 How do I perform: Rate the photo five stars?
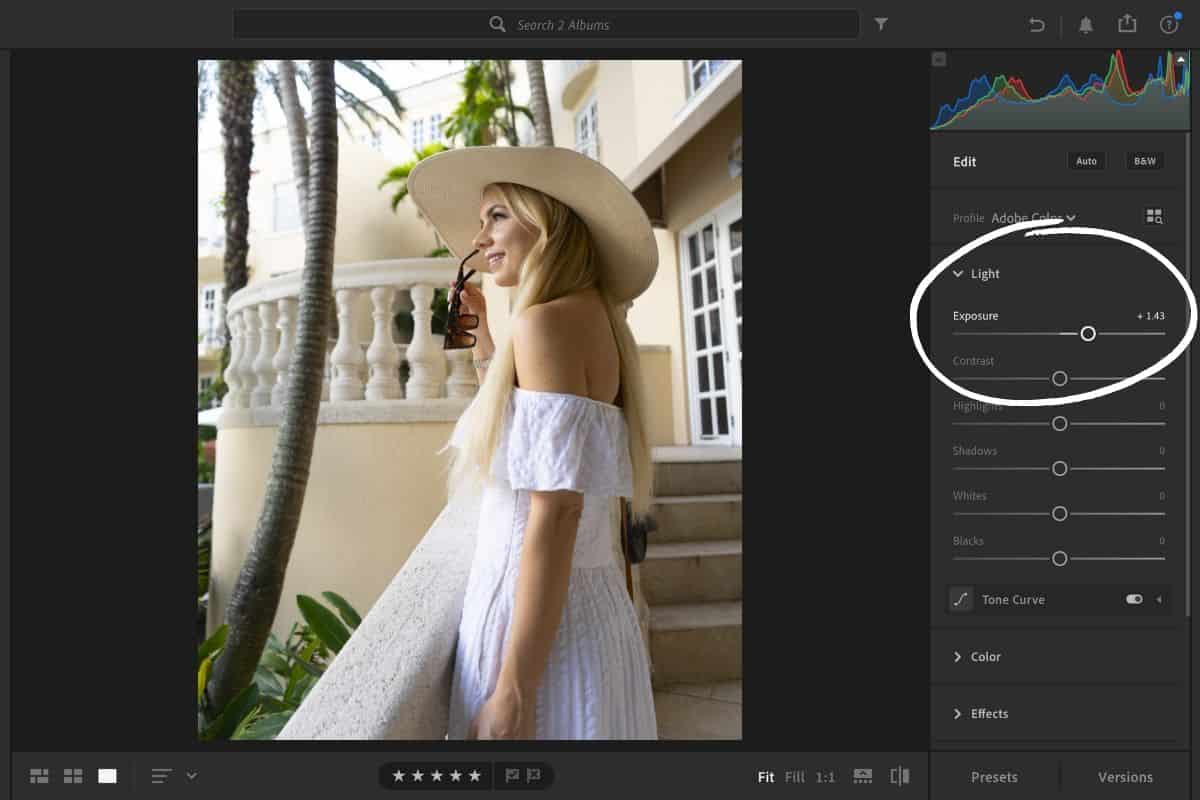[477, 775]
